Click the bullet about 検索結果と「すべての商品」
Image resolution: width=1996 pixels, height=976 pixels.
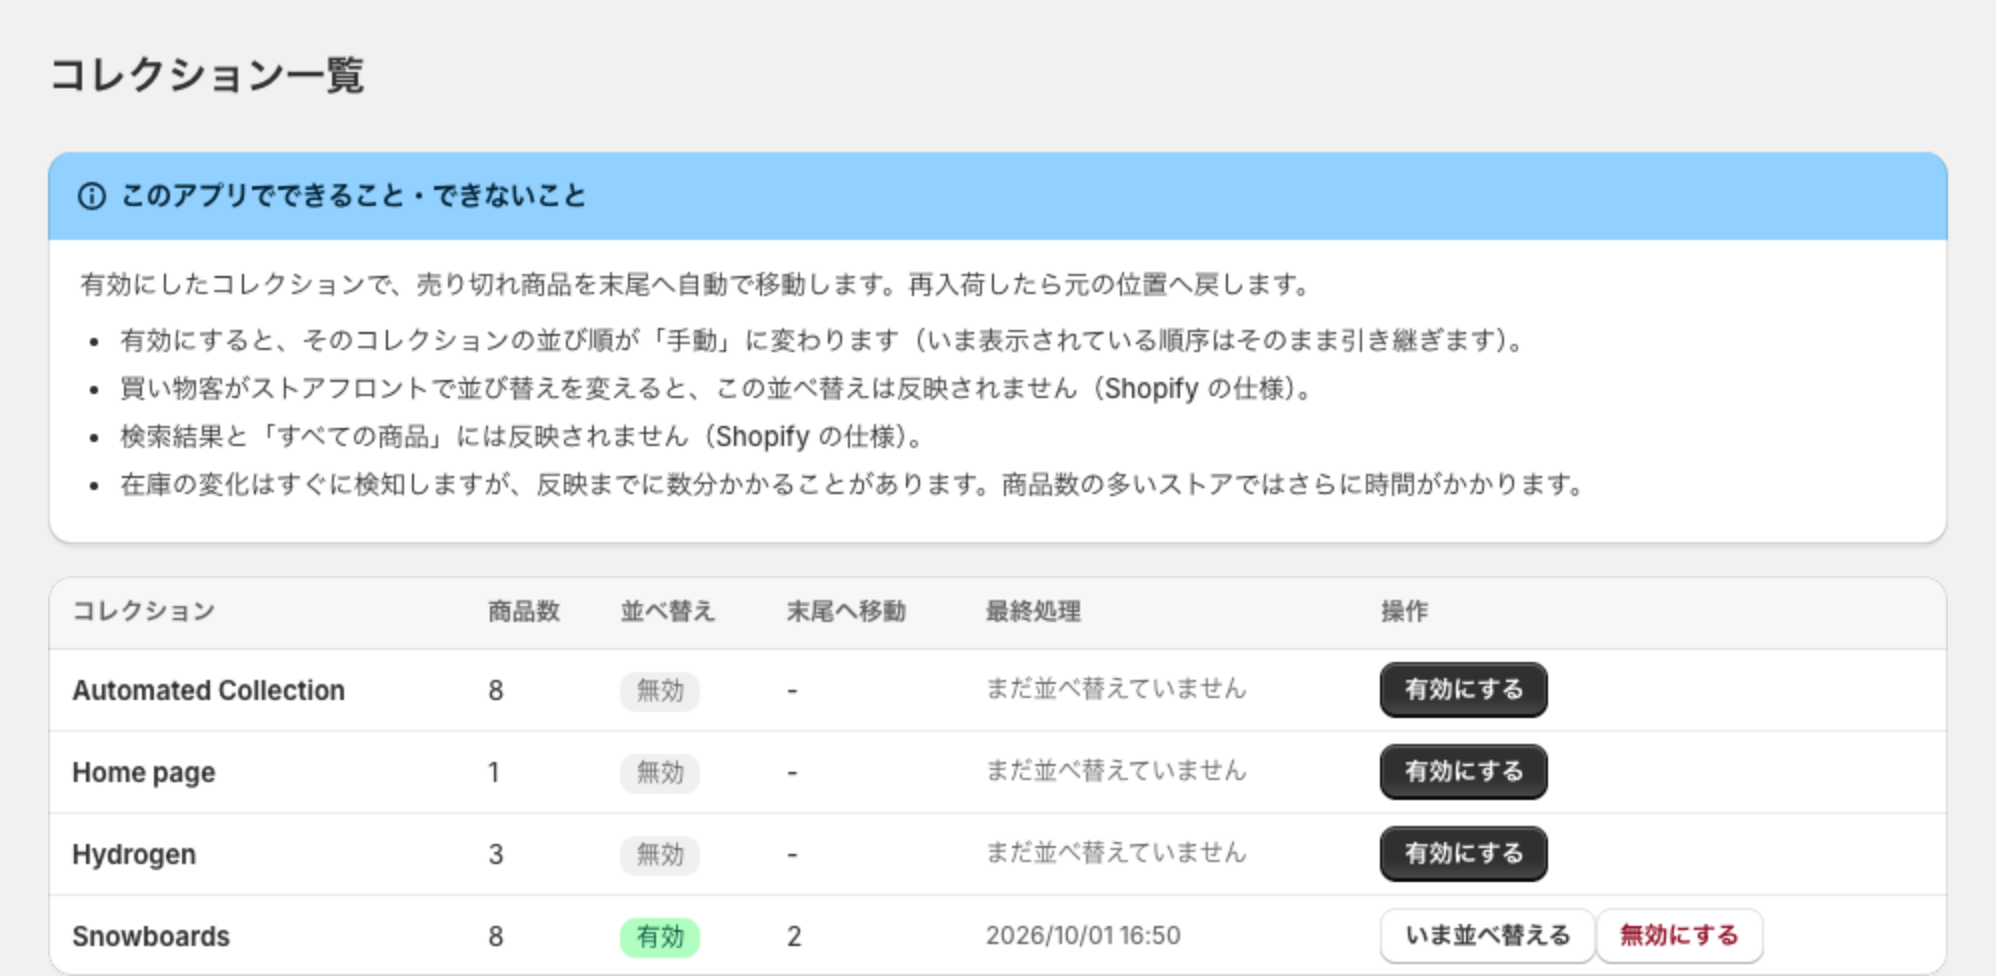(x=524, y=437)
